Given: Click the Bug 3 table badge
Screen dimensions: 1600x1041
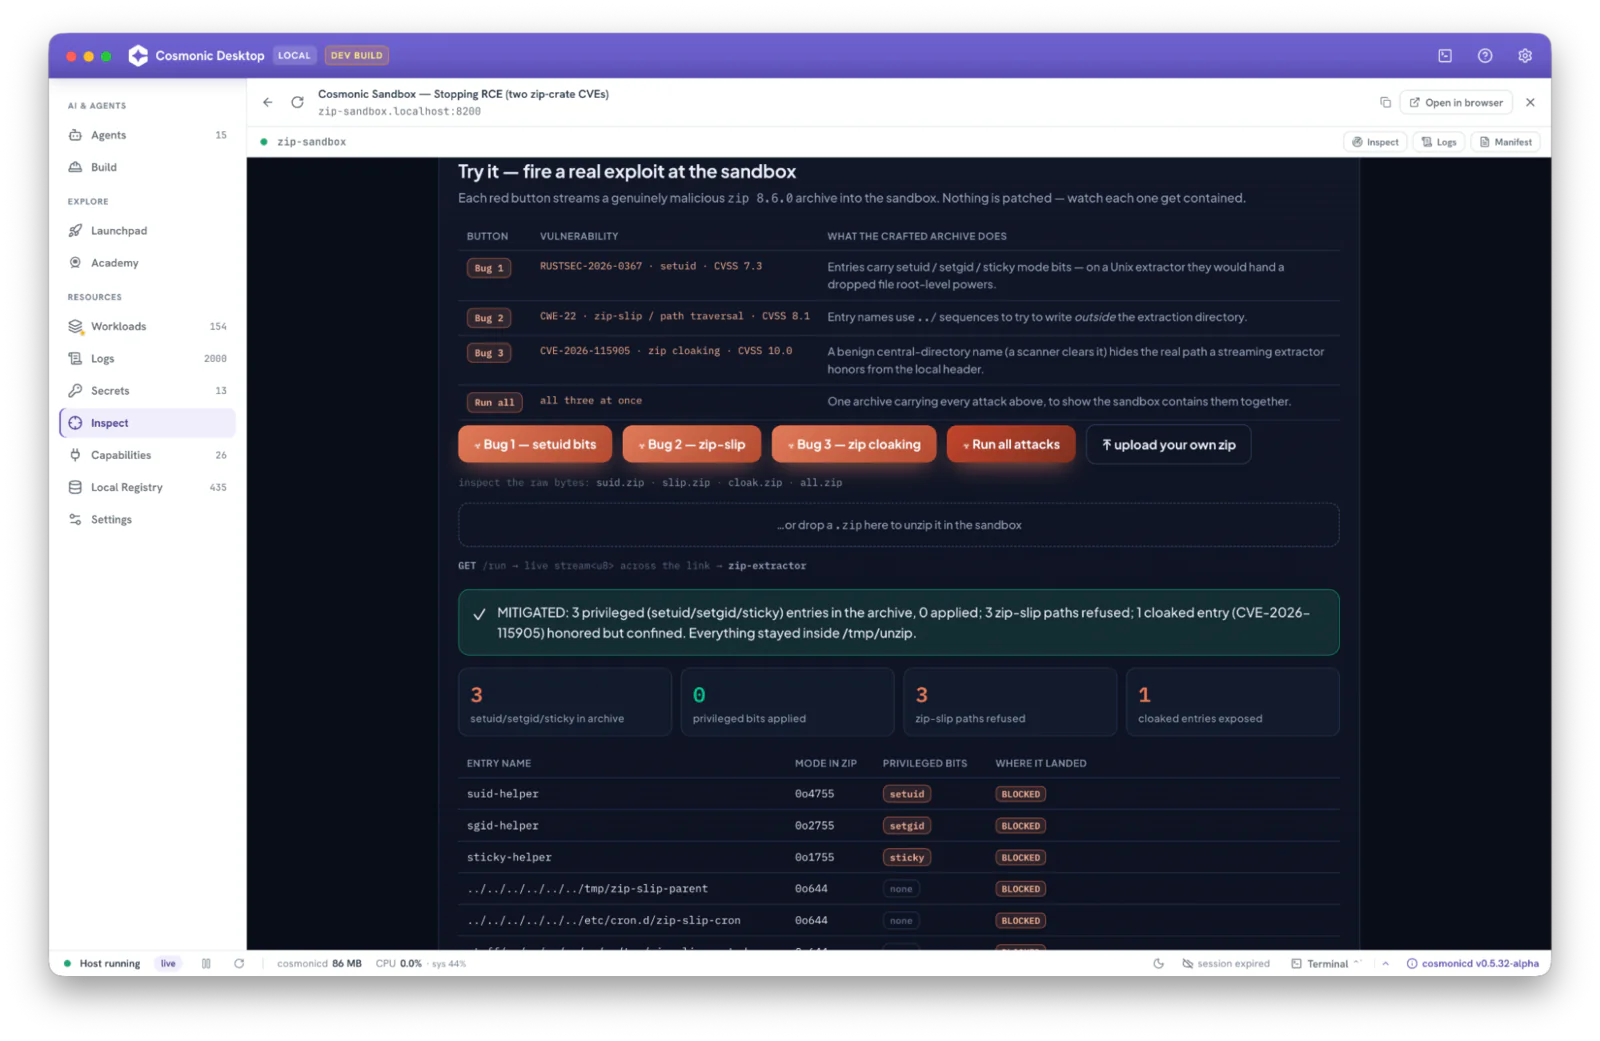Looking at the screenshot, I should pos(489,353).
